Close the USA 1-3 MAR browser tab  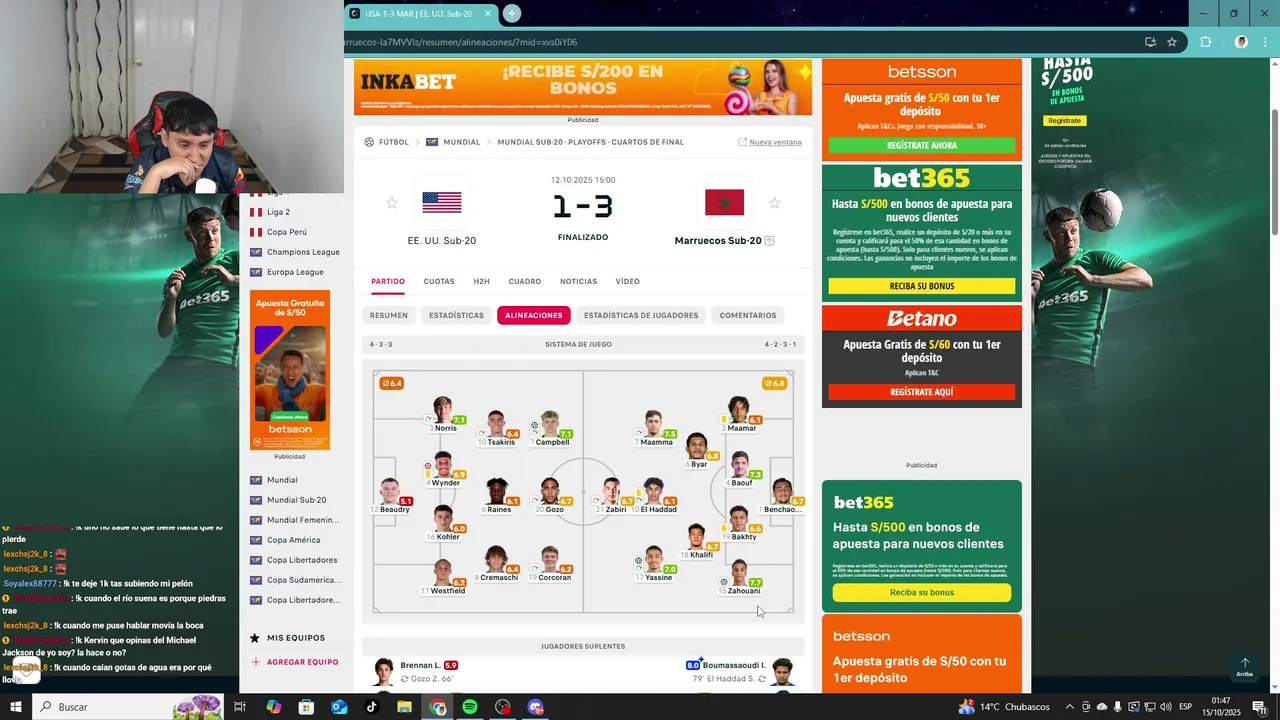(x=488, y=14)
